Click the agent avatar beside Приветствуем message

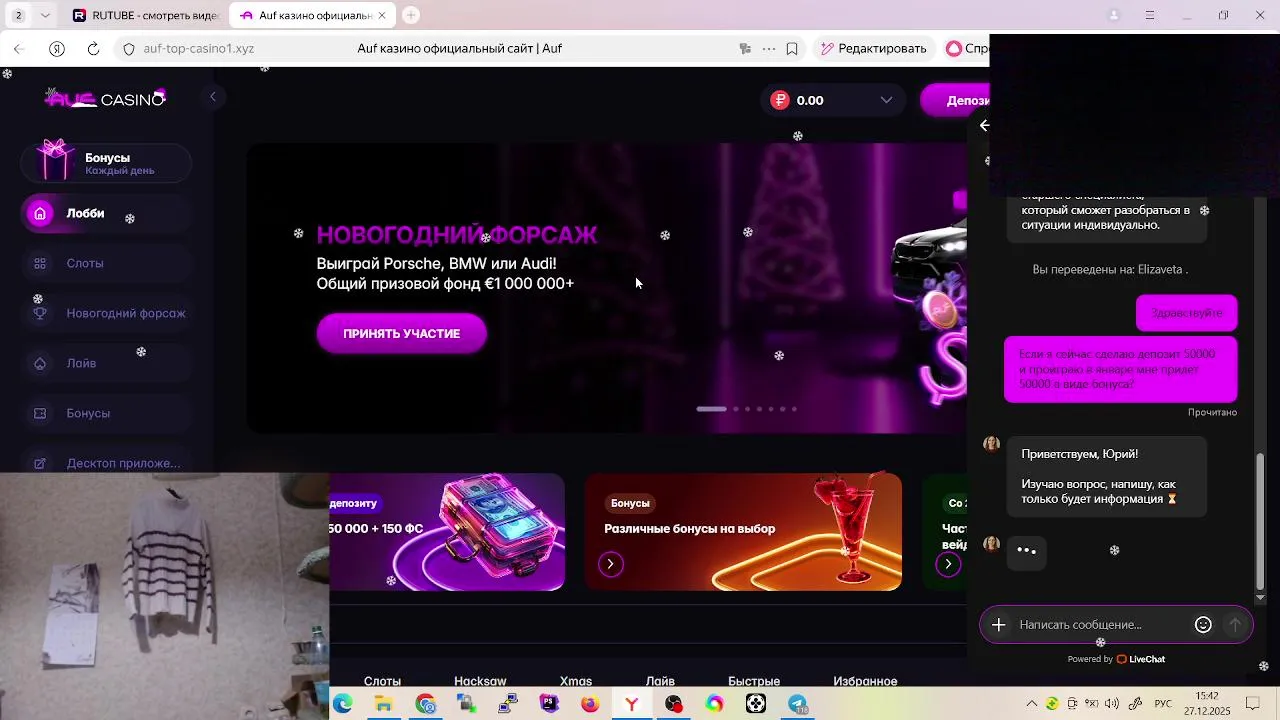[991, 444]
